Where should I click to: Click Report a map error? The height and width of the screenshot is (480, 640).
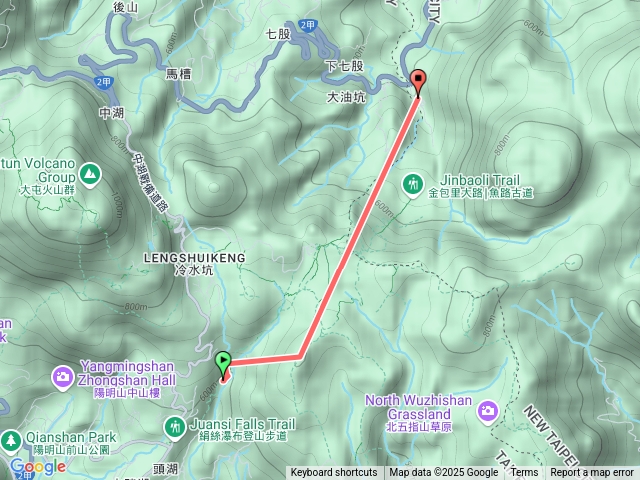[591, 473]
